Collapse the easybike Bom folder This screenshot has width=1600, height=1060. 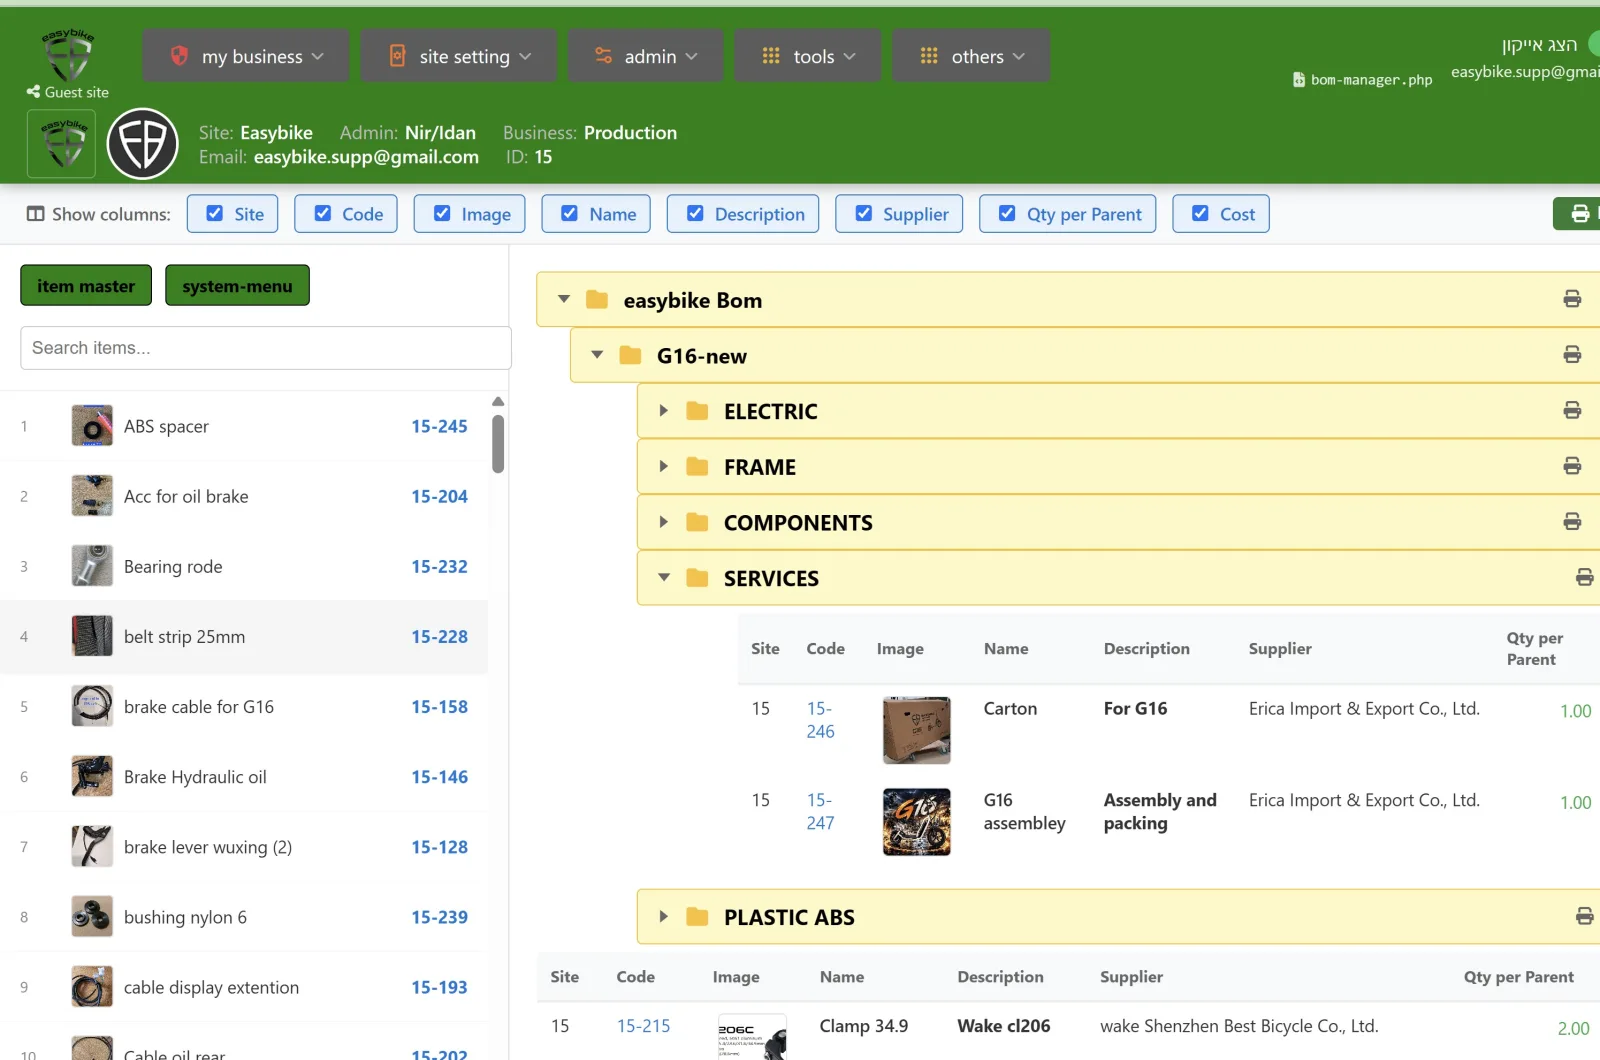(564, 299)
